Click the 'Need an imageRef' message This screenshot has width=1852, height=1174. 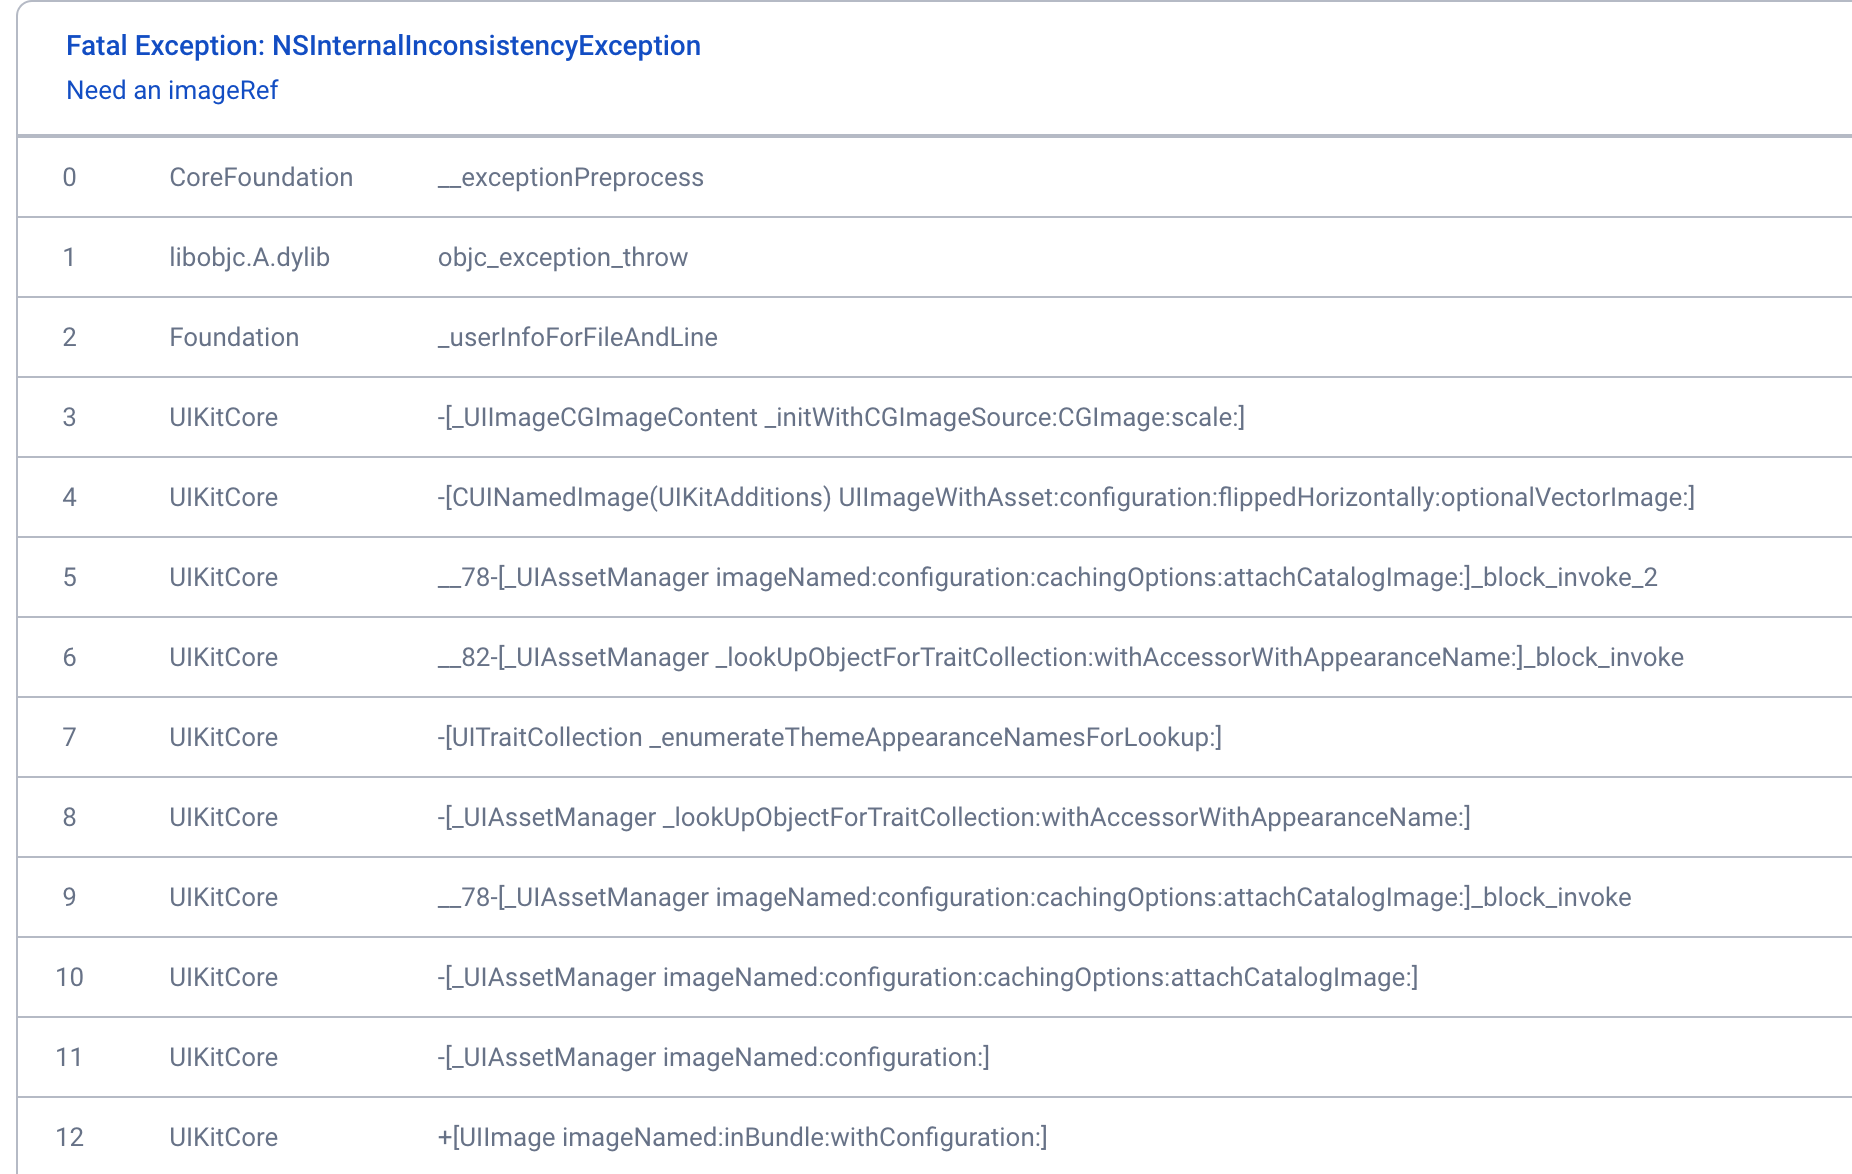tap(172, 90)
